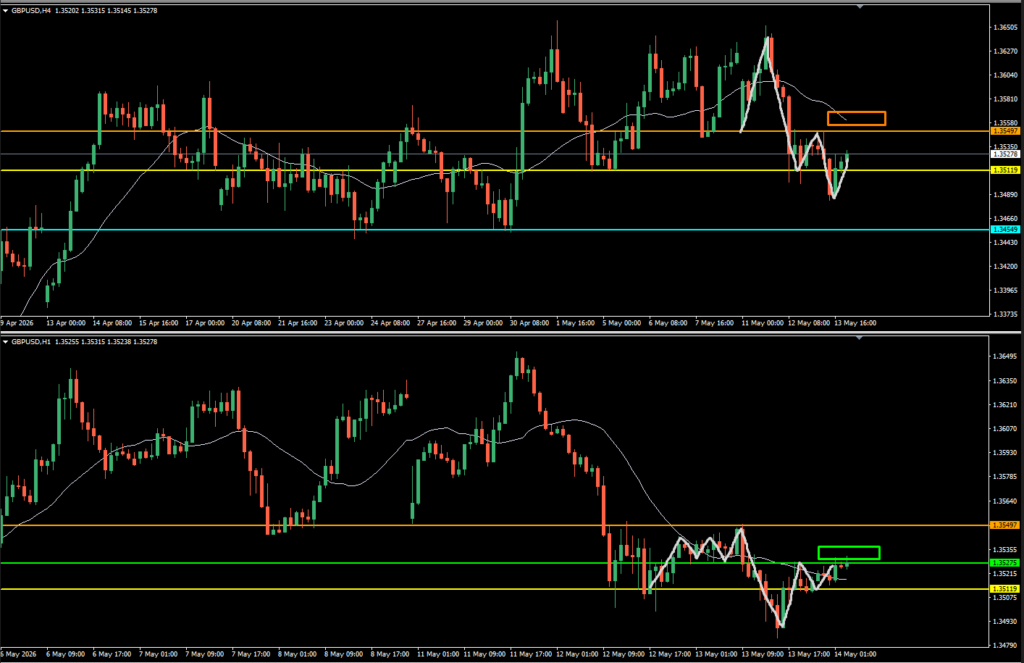Click the yellow 1.35119 price label on H1 chart
The width and height of the screenshot is (1024, 663).
click(1006, 589)
